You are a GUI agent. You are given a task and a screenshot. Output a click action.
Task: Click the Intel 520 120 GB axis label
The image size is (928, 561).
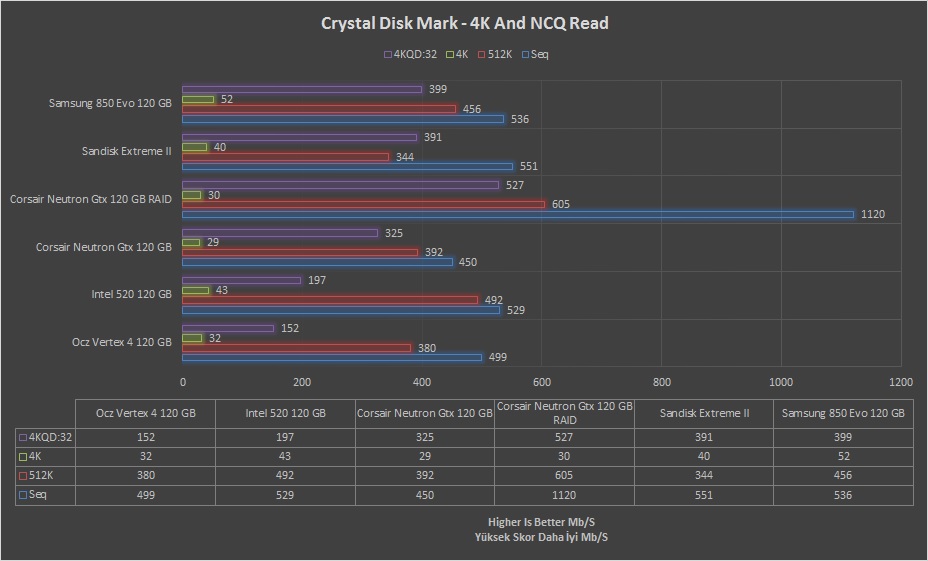click(131, 294)
